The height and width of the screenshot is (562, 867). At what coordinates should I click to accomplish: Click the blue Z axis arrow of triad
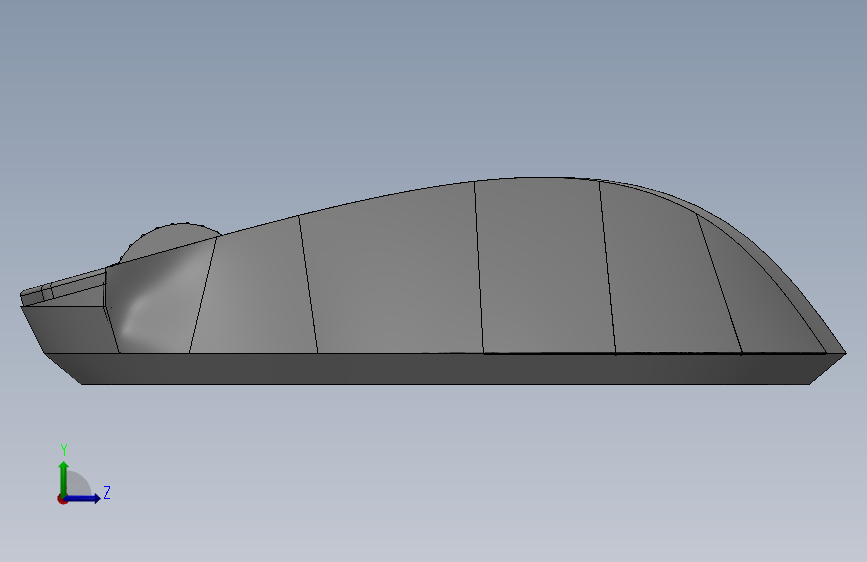click(x=82, y=498)
